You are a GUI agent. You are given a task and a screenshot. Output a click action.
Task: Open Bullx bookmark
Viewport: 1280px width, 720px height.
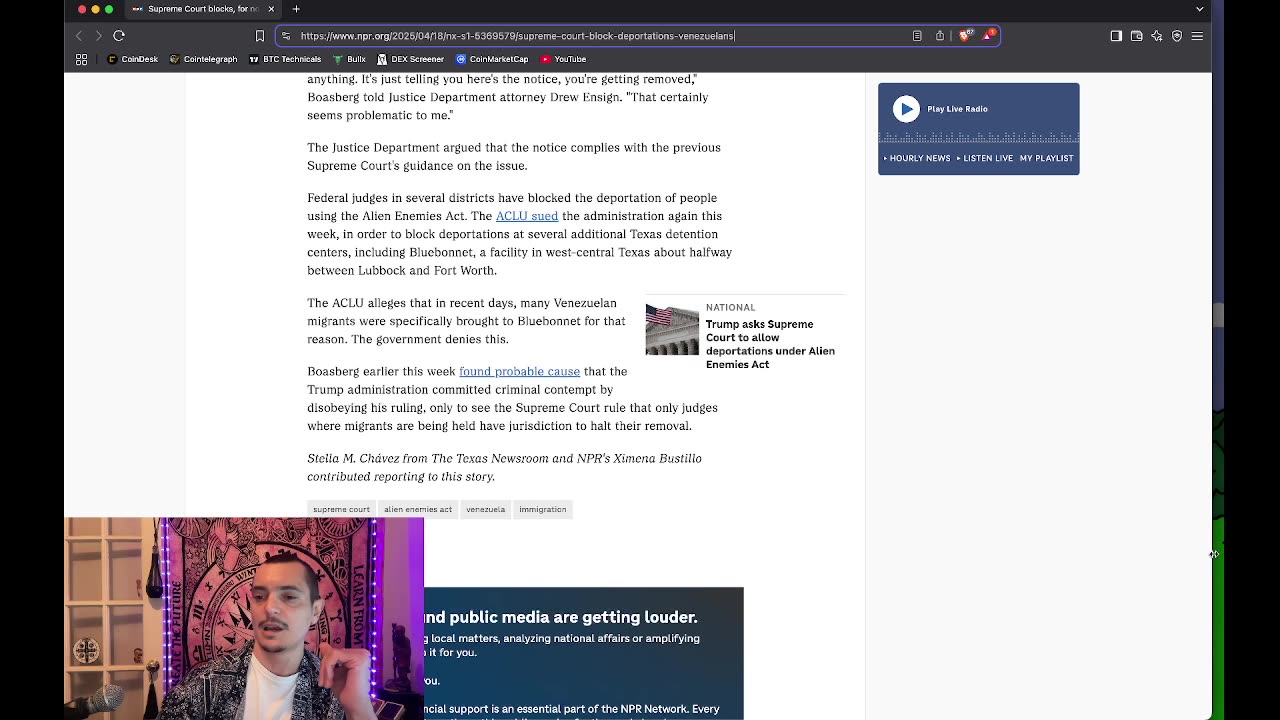(x=350, y=59)
